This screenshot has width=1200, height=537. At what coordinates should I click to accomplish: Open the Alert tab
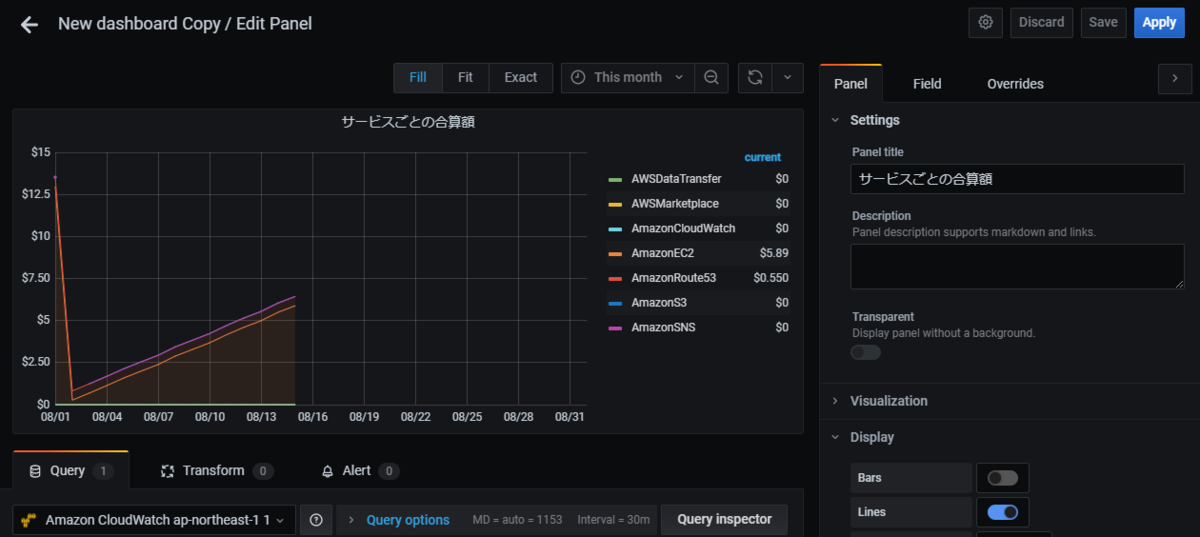pyautogui.click(x=360, y=470)
